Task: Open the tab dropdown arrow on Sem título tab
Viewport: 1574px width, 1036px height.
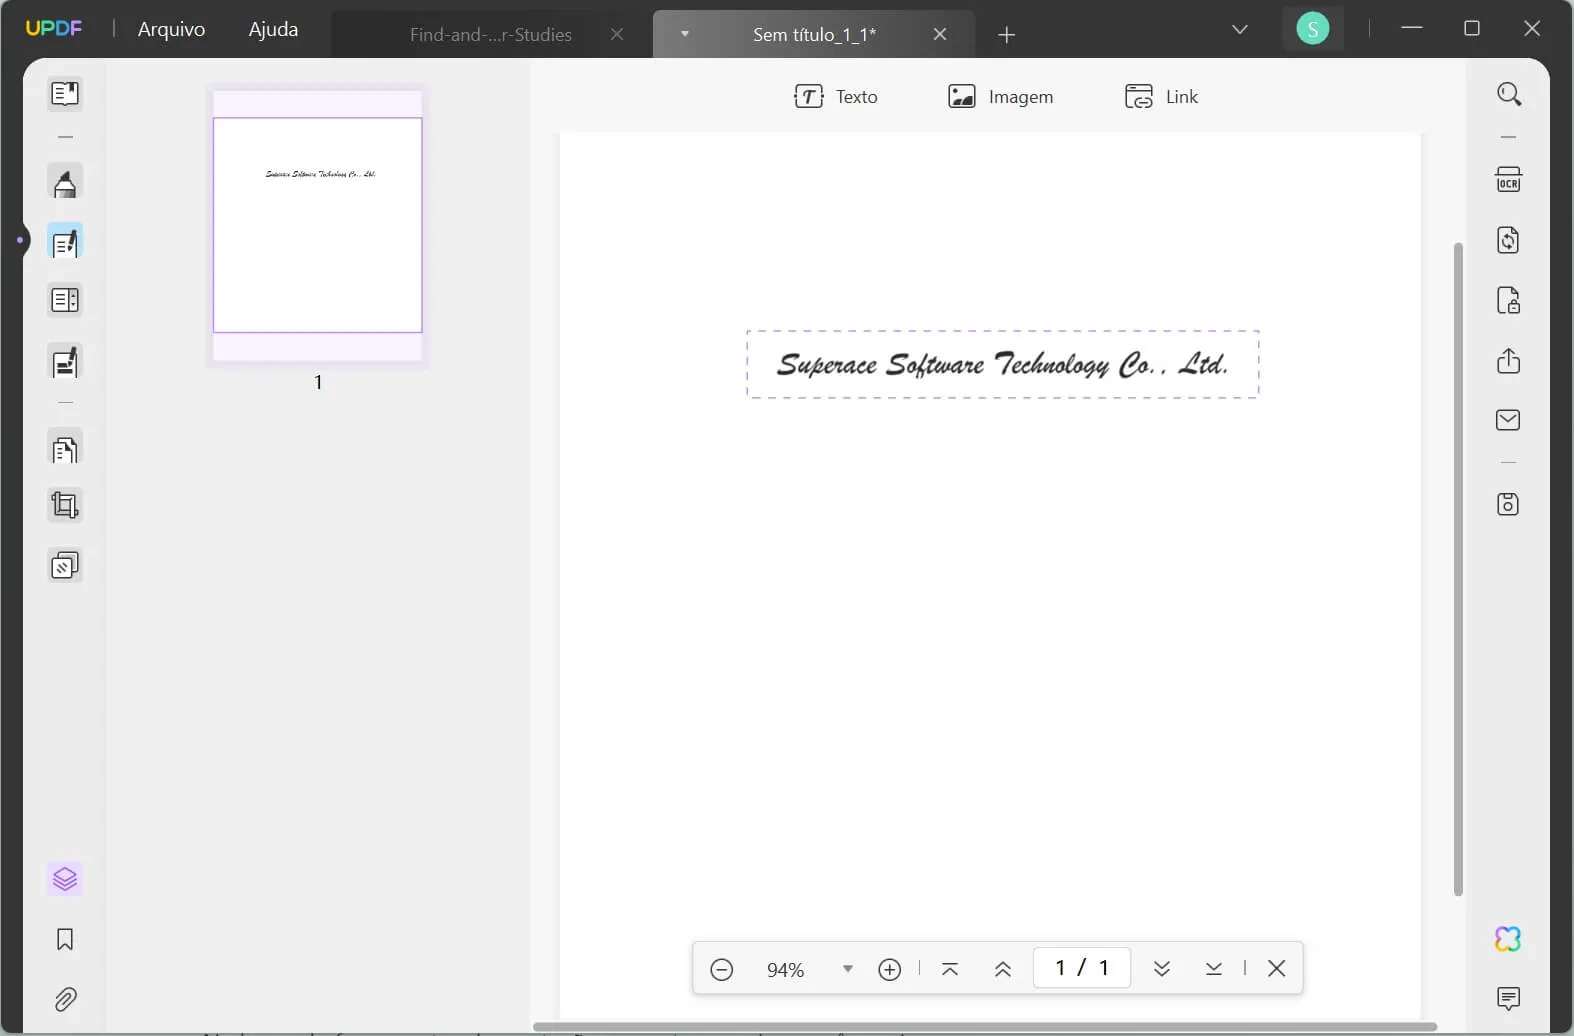Action: click(x=685, y=34)
